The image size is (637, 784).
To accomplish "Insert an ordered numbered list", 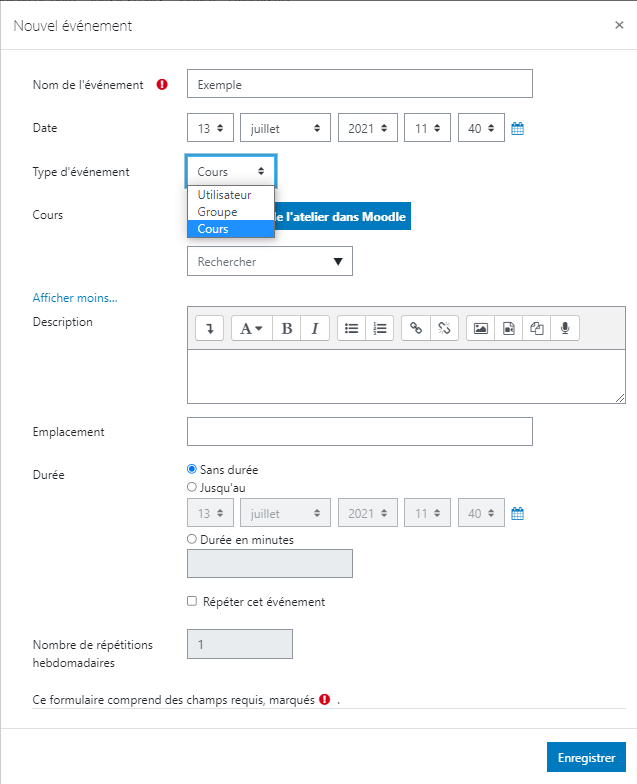I will (380, 328).
